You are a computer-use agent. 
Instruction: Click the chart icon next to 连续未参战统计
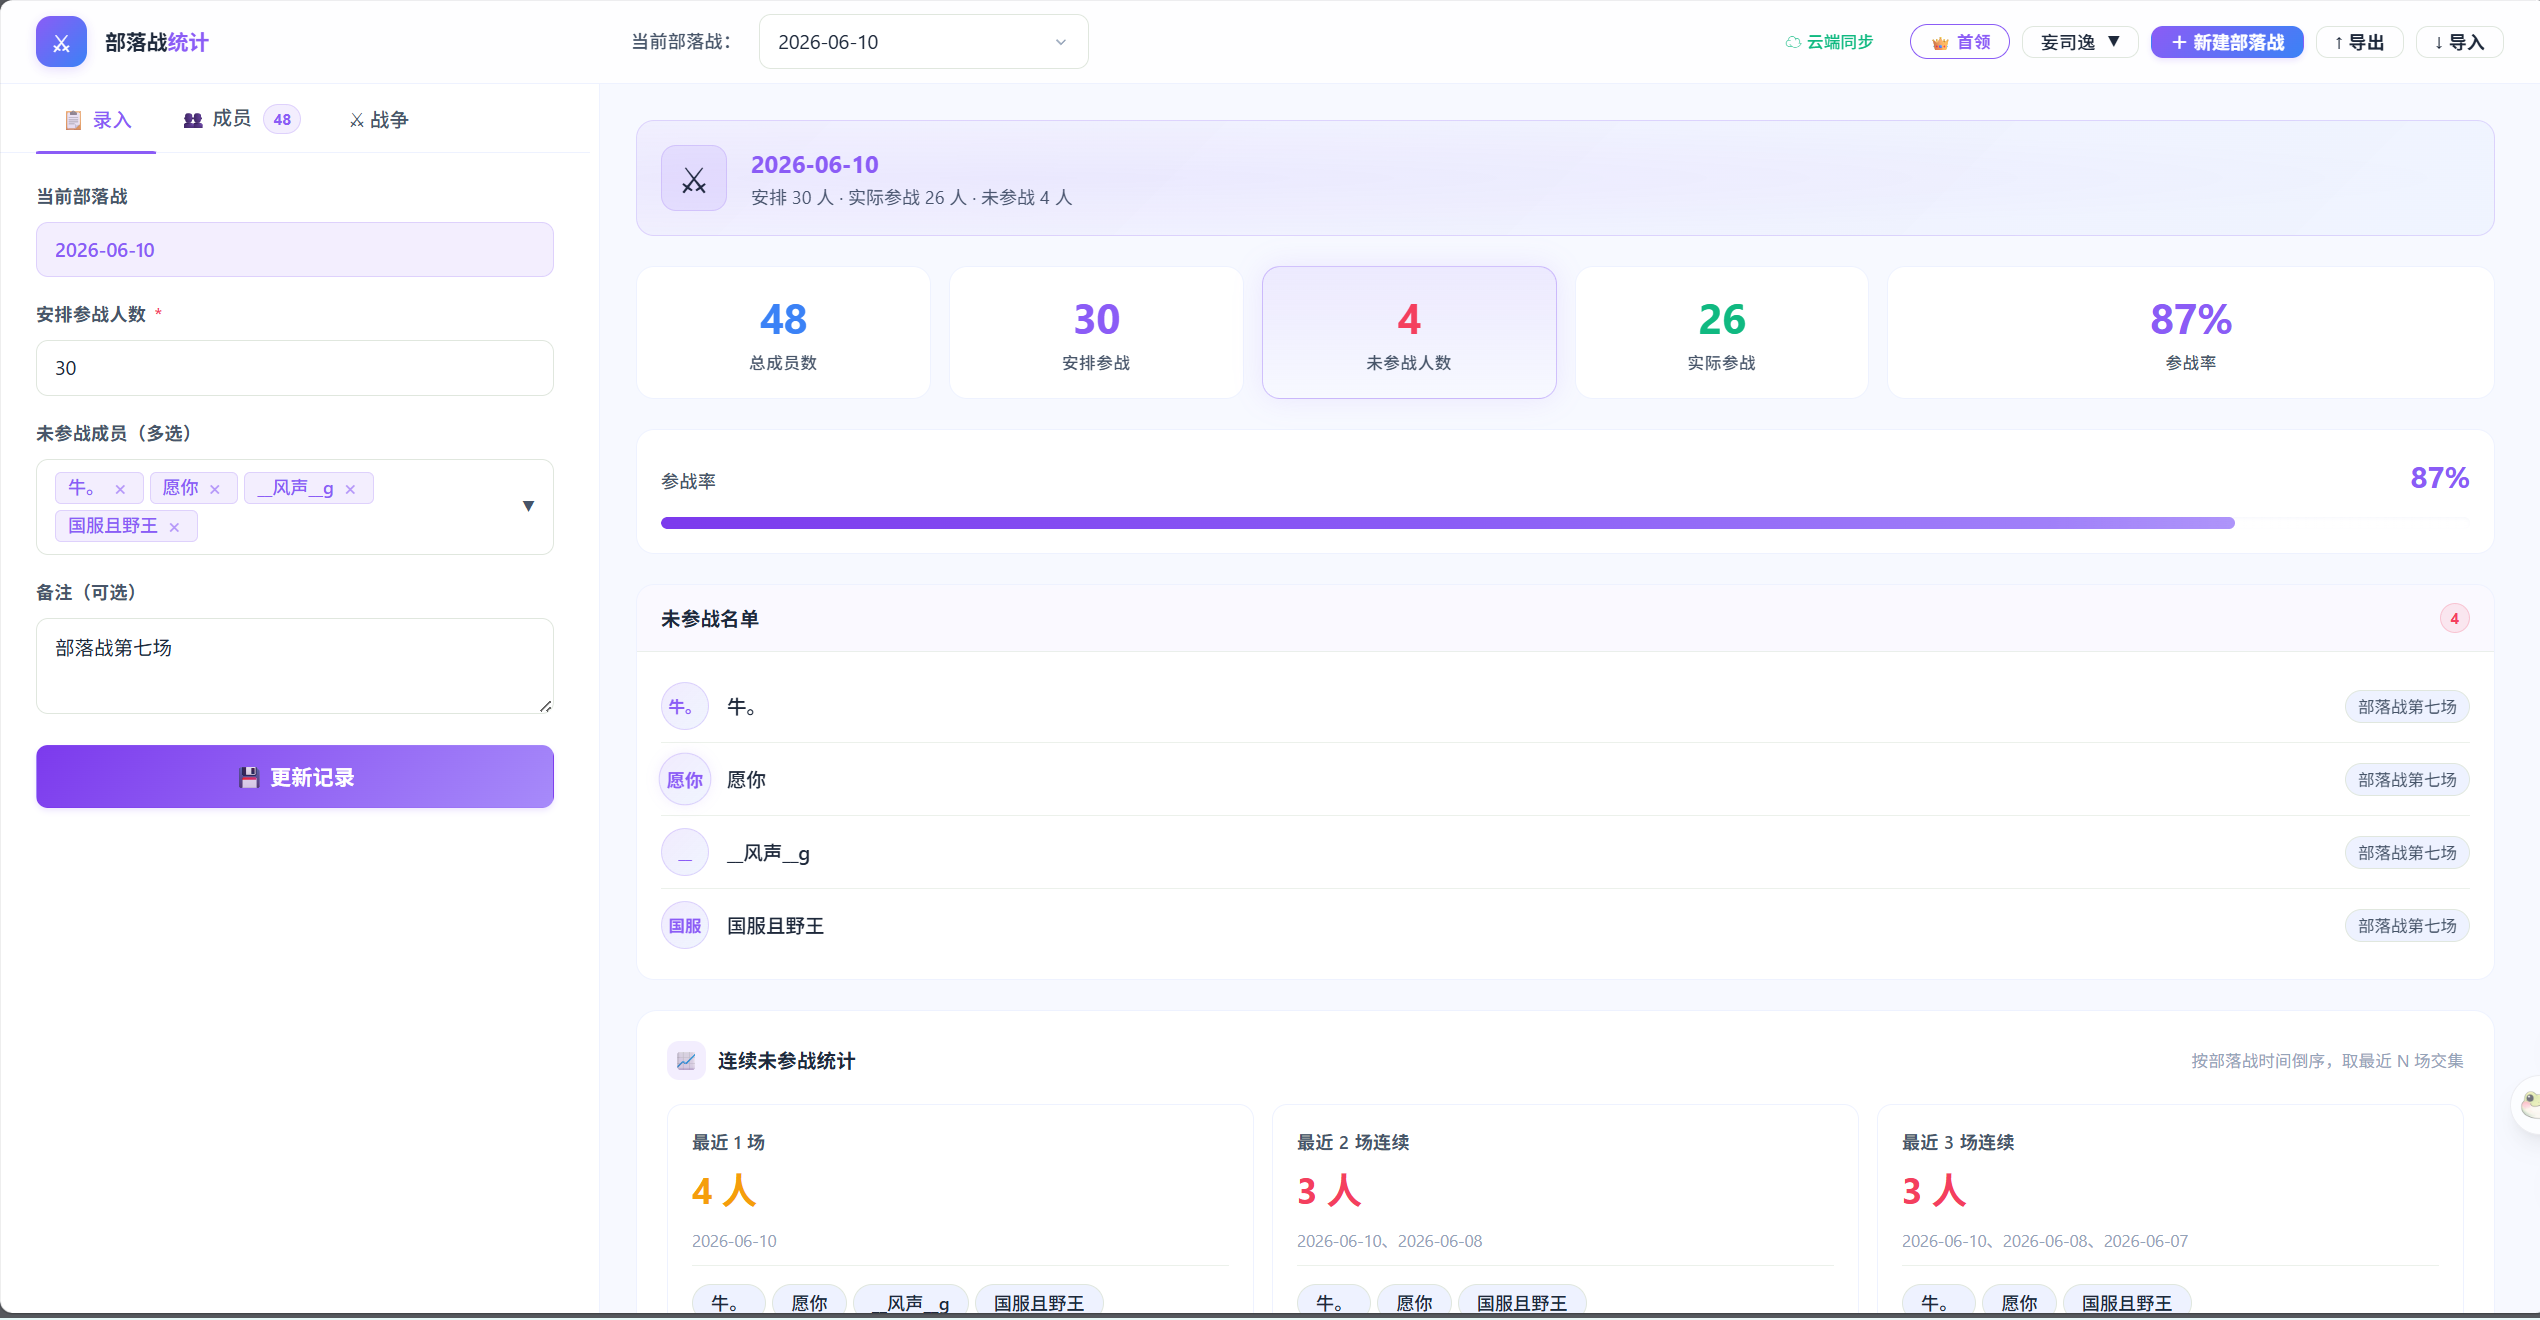coord(686,1061)
